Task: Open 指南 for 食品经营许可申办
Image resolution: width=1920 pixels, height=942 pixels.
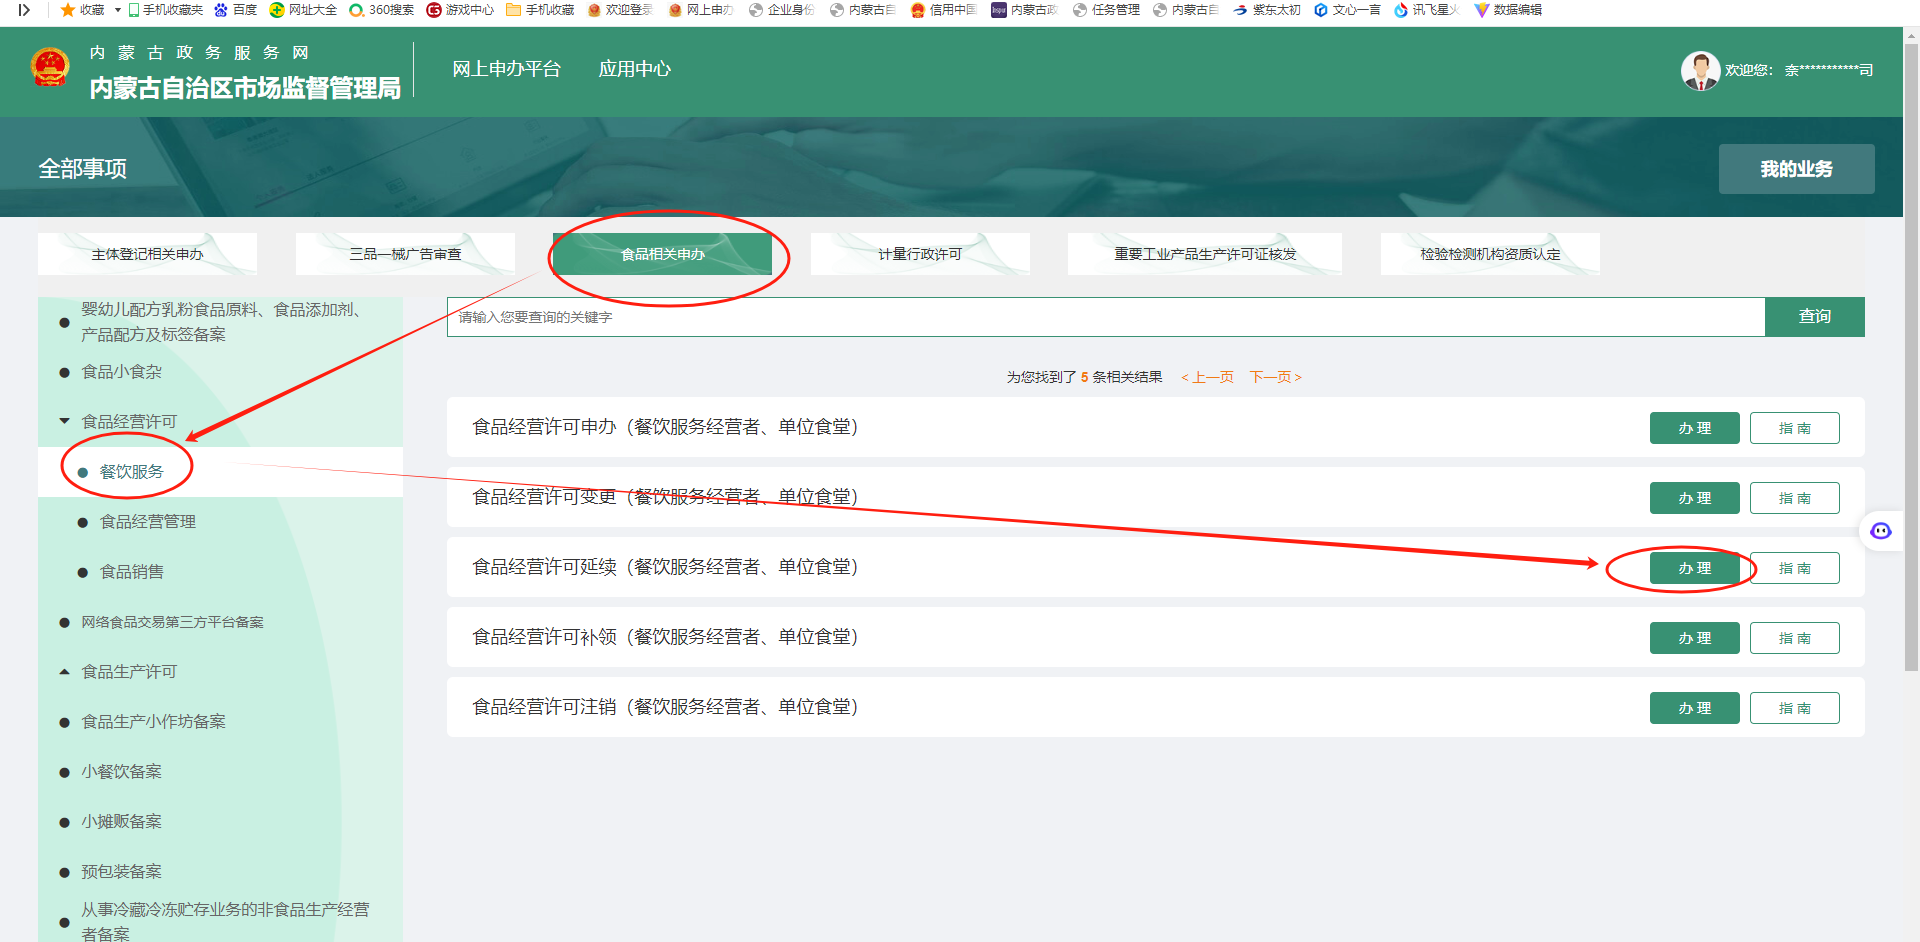Action: (x=1794, y=428)
